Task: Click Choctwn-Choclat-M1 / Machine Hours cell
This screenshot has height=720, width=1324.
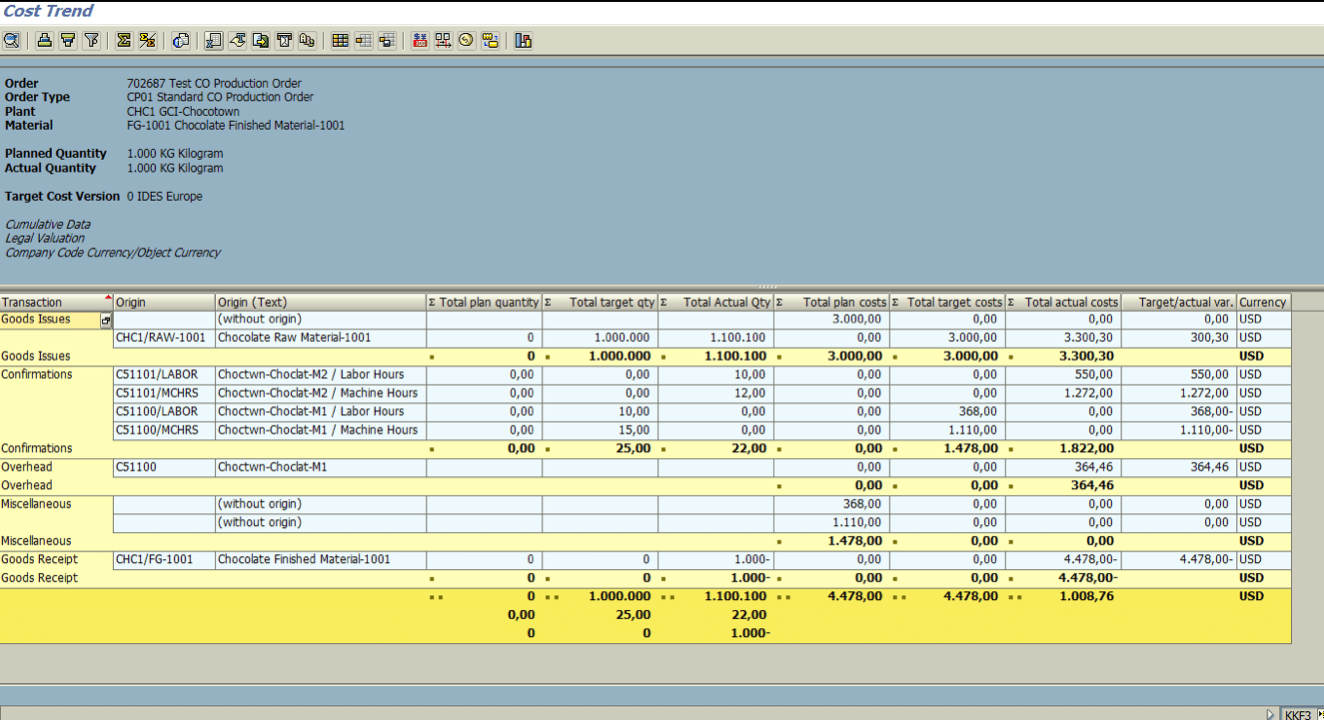Action: click(321, 430)
